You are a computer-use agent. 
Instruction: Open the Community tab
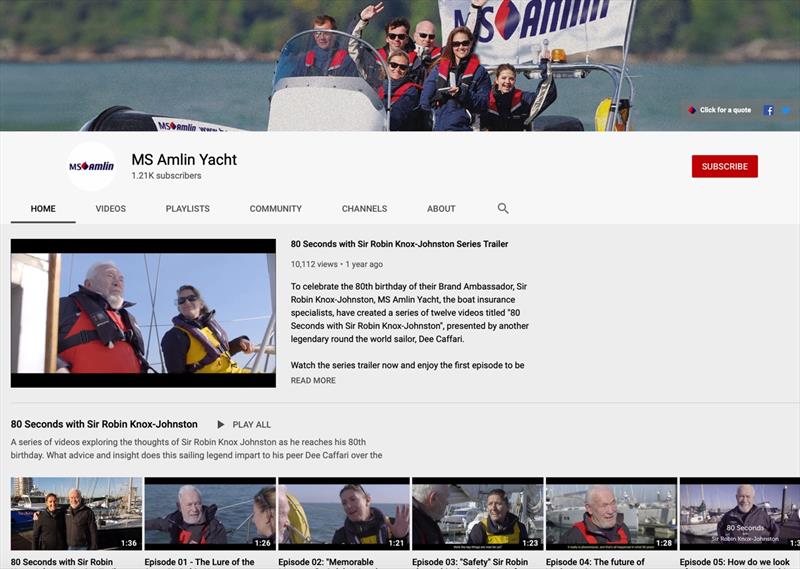[276, 209]
